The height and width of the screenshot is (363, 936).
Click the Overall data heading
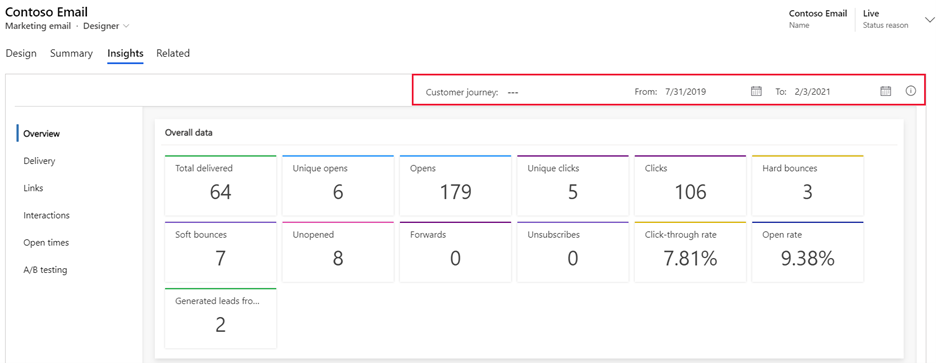pyautogui.click(x=189, y=133)
